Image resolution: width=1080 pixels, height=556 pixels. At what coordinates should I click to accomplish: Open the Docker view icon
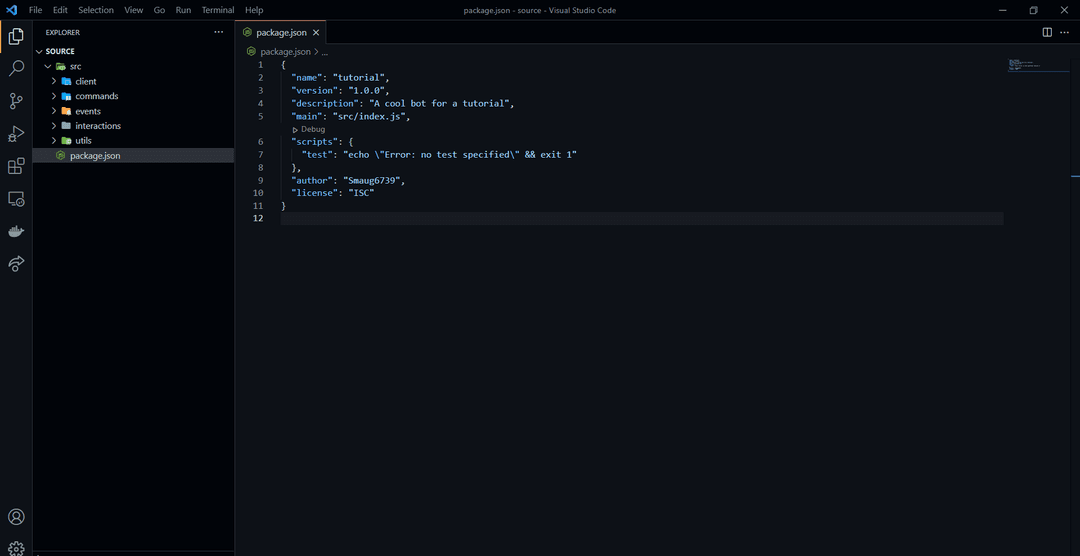(x=16, y=231)
